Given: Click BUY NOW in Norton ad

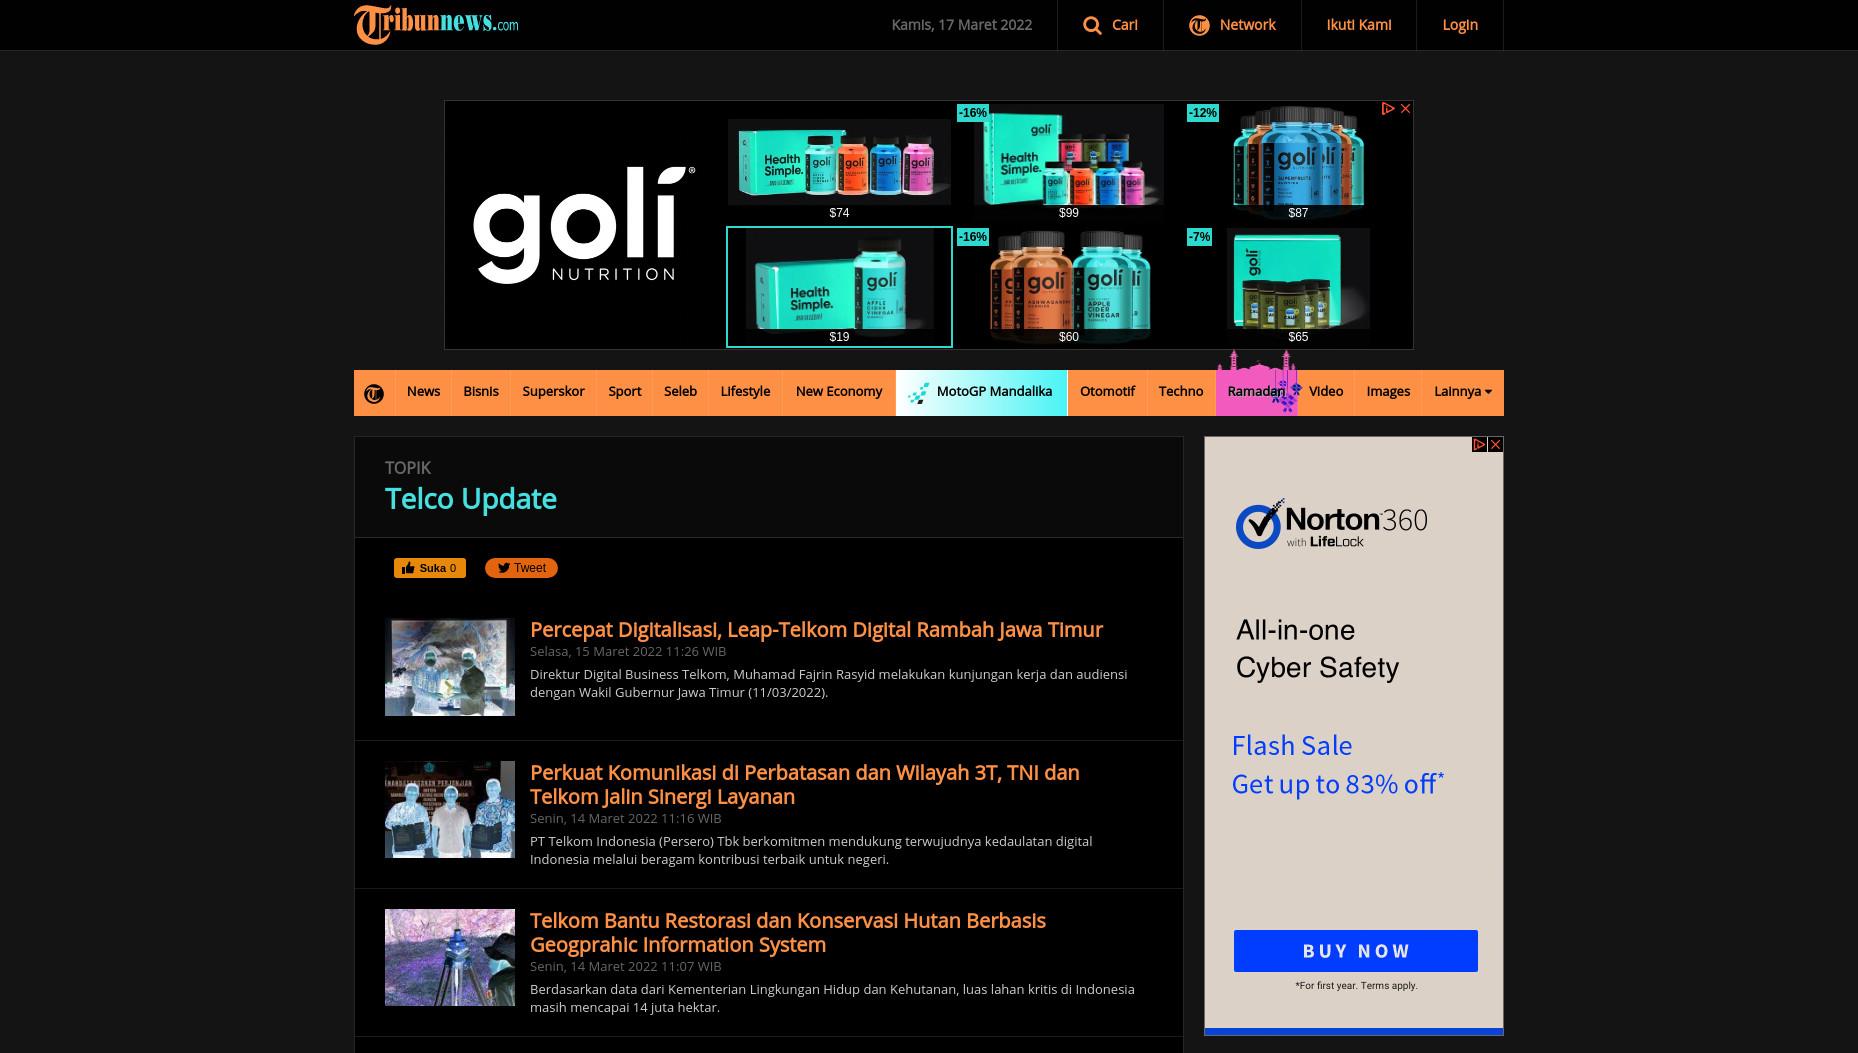Looking at the screenshot, I should tap(1355, 951).
